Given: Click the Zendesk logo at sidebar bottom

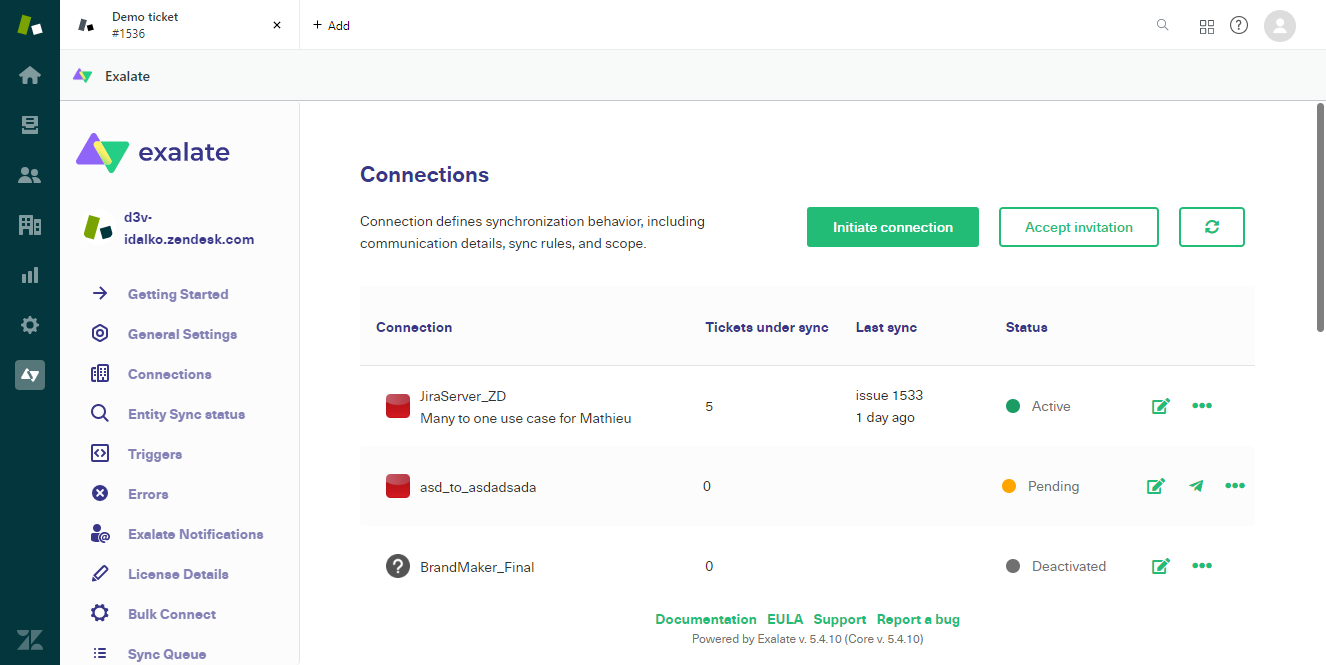Looking at the screenshot, I should 30,640.
